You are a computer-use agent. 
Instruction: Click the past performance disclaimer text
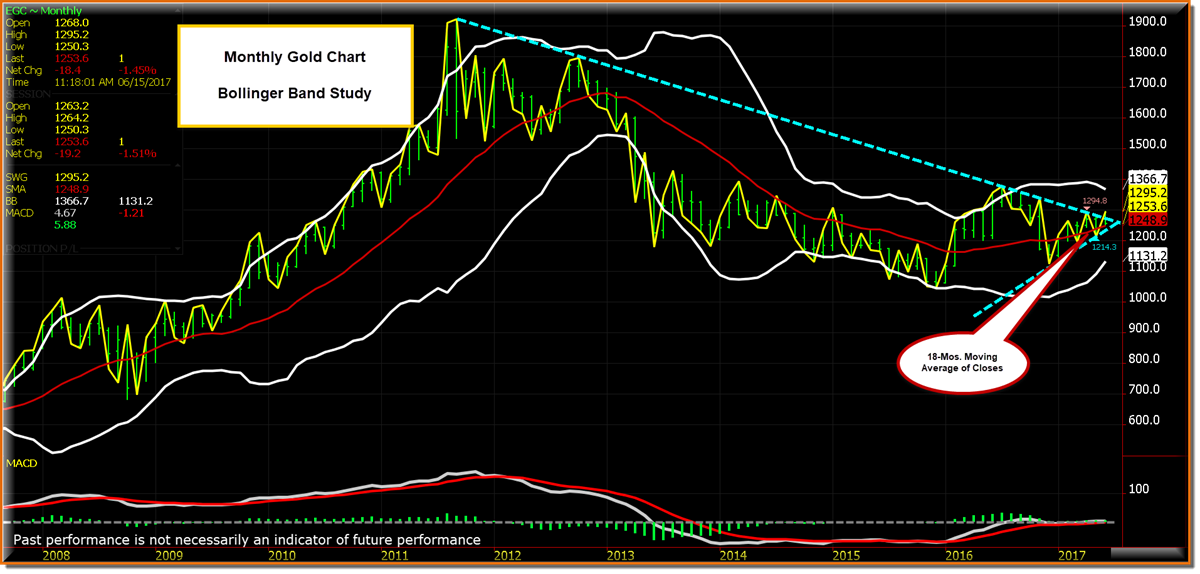[x=247, y=539]
